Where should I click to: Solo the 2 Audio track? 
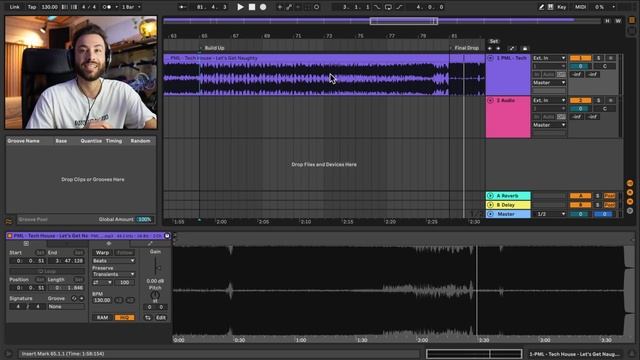click(598, 100)
